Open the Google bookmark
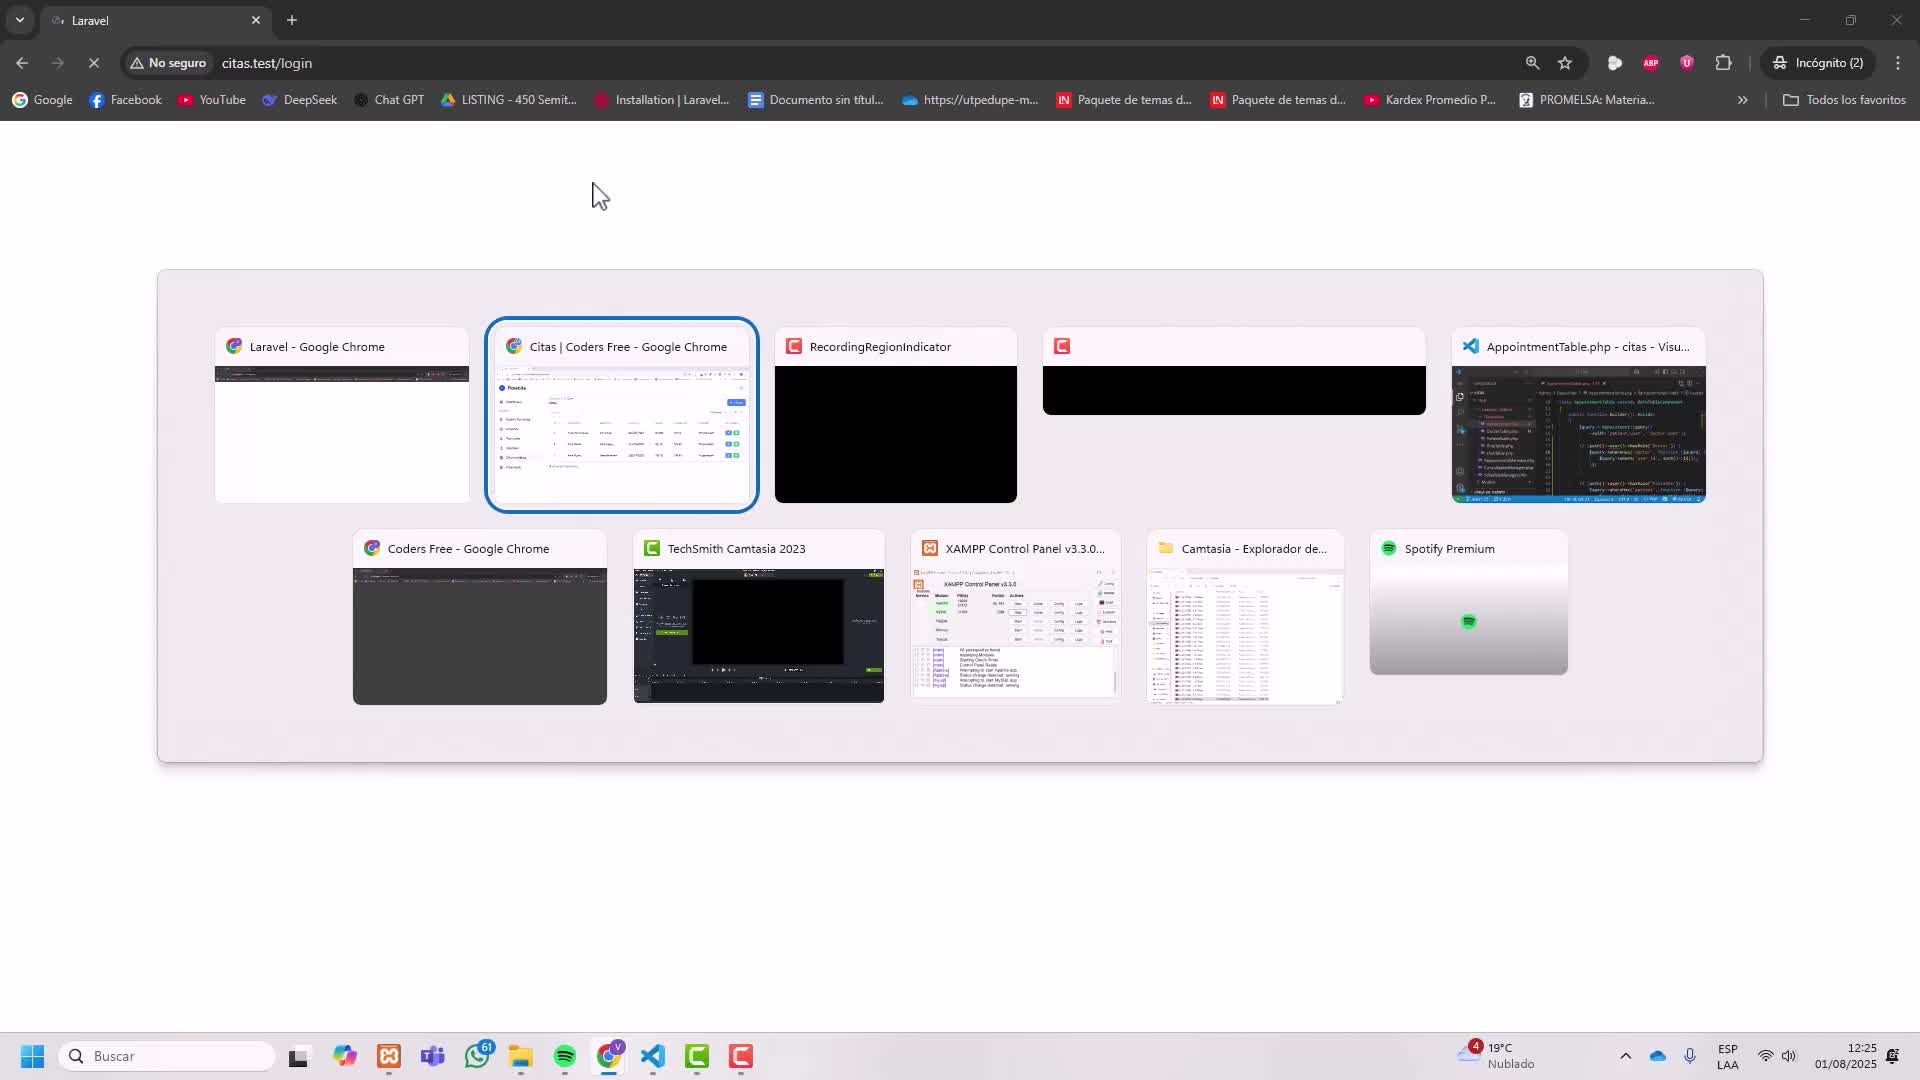Image resolution: width=1920 pixels, height=1080 pixels. coord(43,100)
